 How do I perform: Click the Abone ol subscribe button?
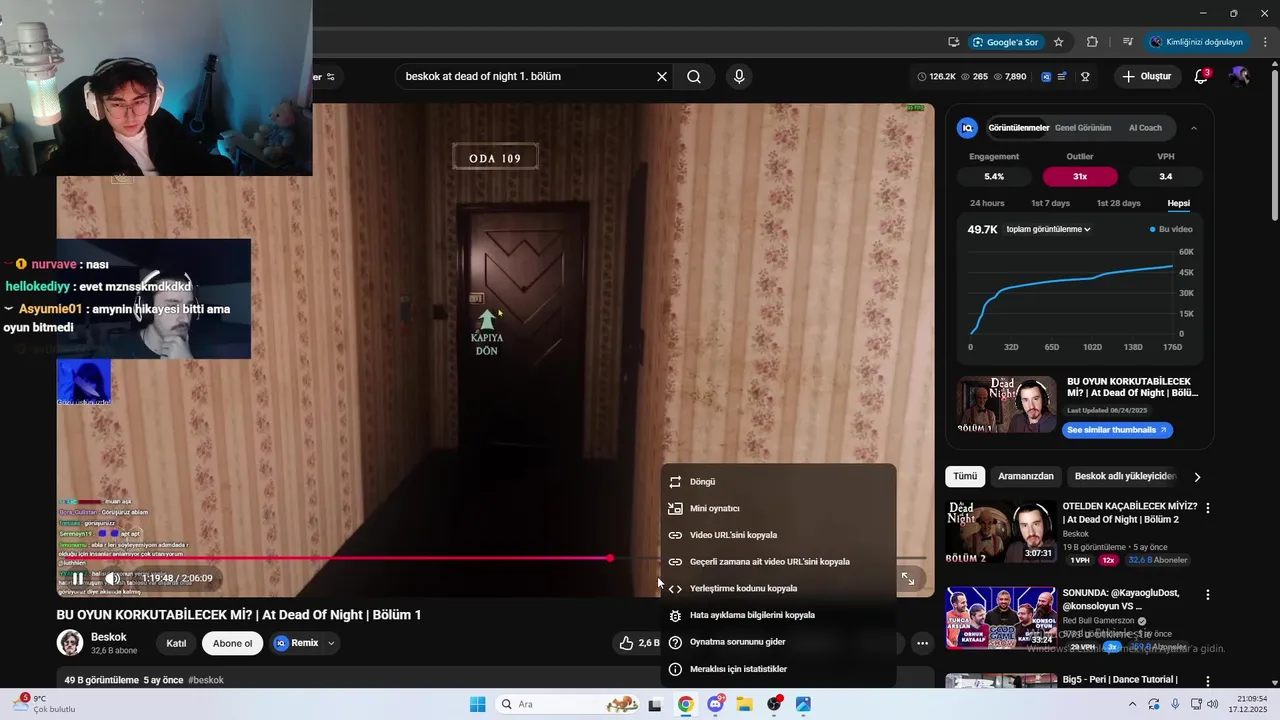[x=233, y=643]
